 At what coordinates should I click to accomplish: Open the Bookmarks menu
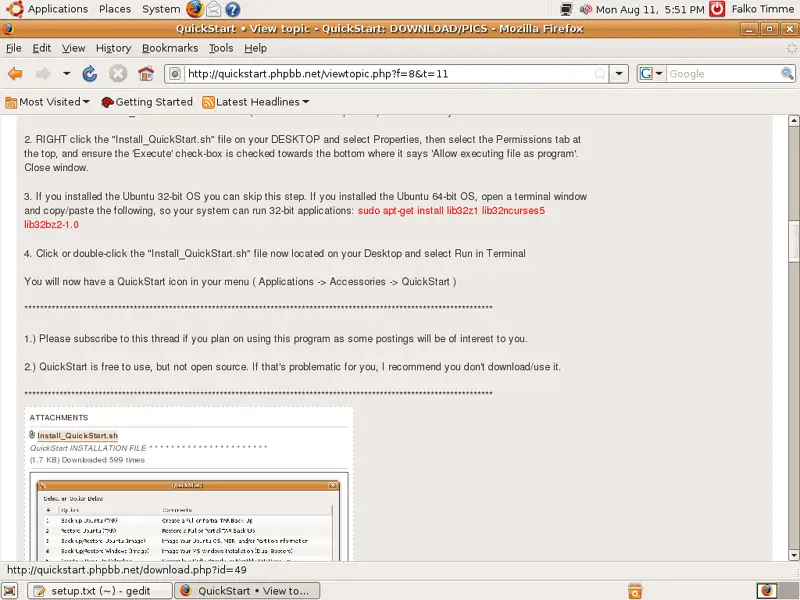169,48
